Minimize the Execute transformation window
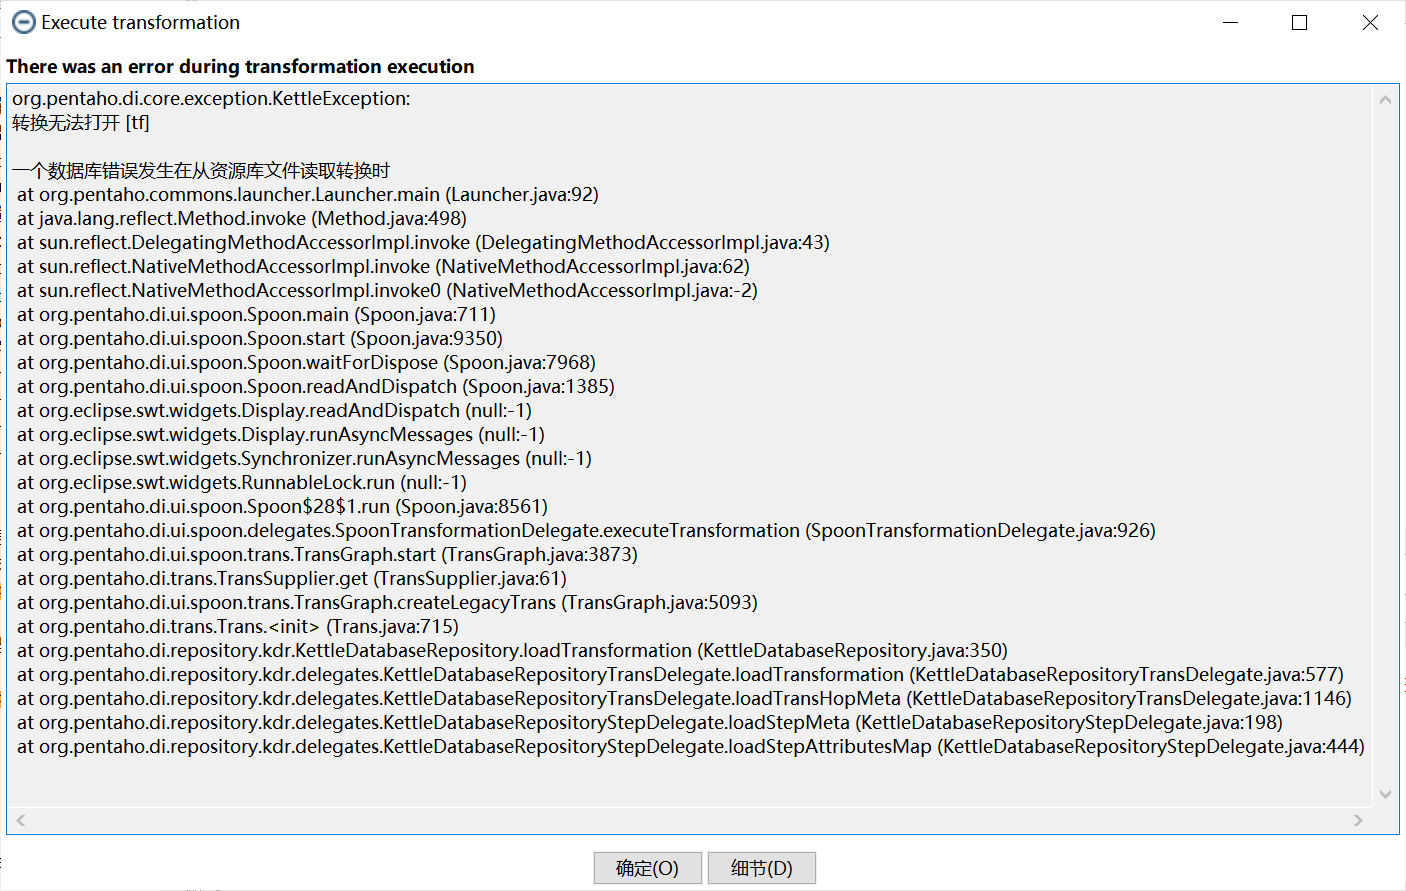This screenshot has height=891, width=1406. [1230, 22]
